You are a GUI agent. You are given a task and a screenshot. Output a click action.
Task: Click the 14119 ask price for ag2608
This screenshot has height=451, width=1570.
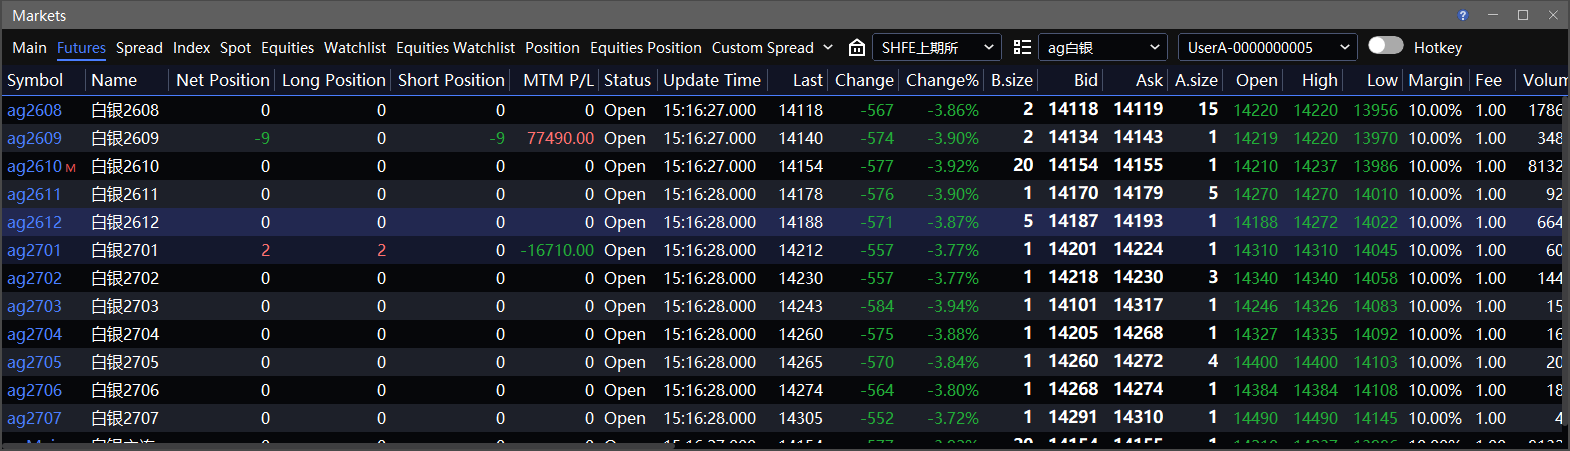1138,109
